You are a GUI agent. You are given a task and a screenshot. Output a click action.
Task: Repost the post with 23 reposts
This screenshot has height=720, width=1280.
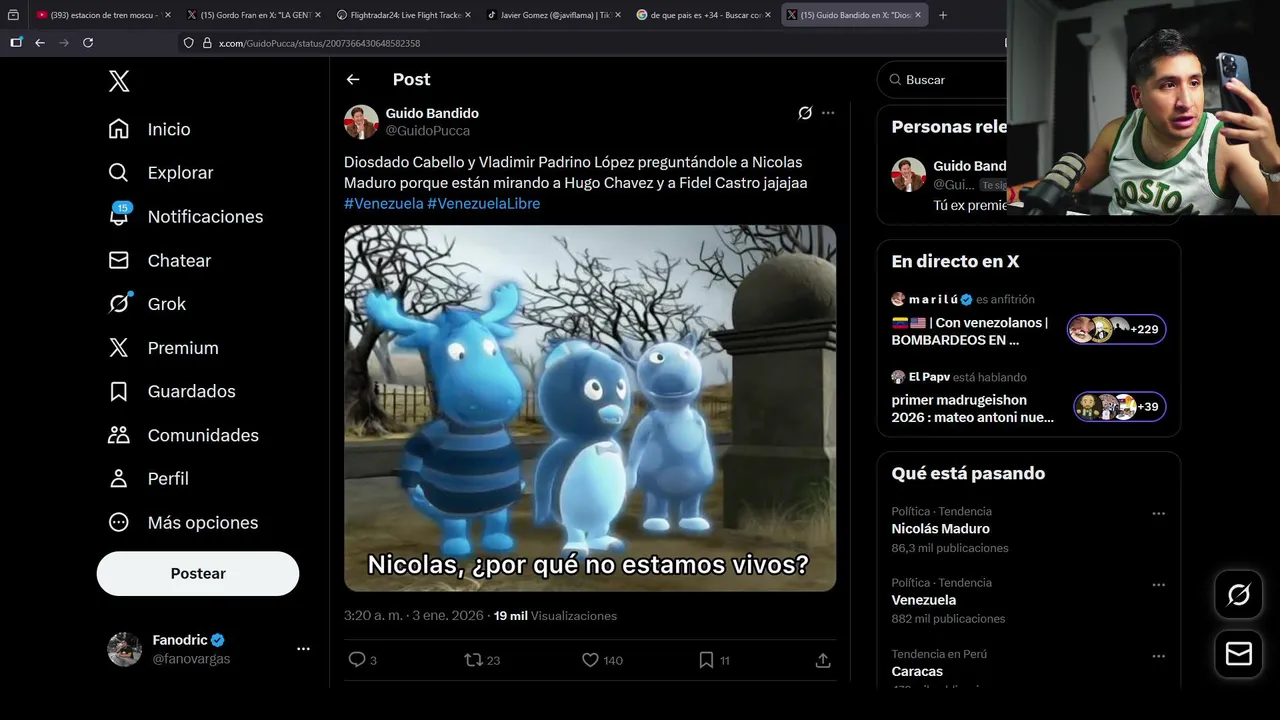click(x=482, y=660)
